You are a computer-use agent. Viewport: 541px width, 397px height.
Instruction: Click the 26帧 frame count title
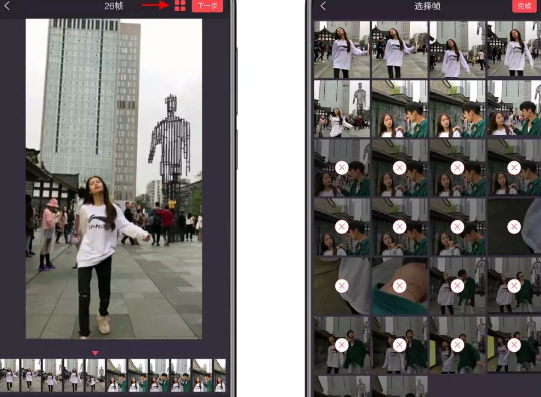pos(114,6)
